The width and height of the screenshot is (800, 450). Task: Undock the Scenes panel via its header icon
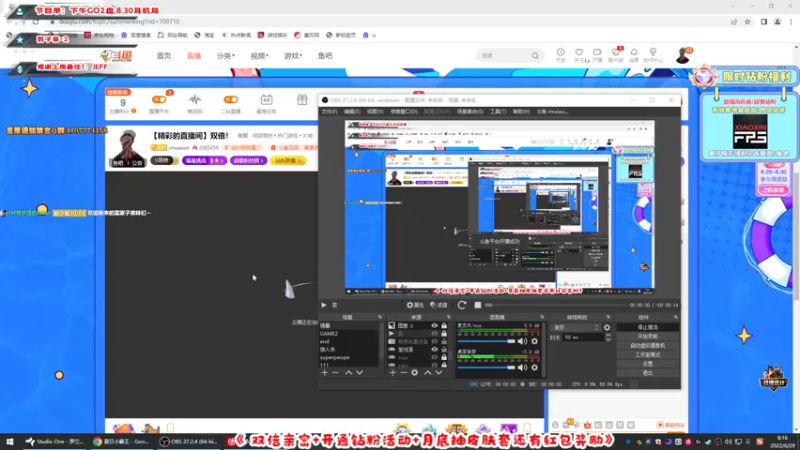(380, 317)
